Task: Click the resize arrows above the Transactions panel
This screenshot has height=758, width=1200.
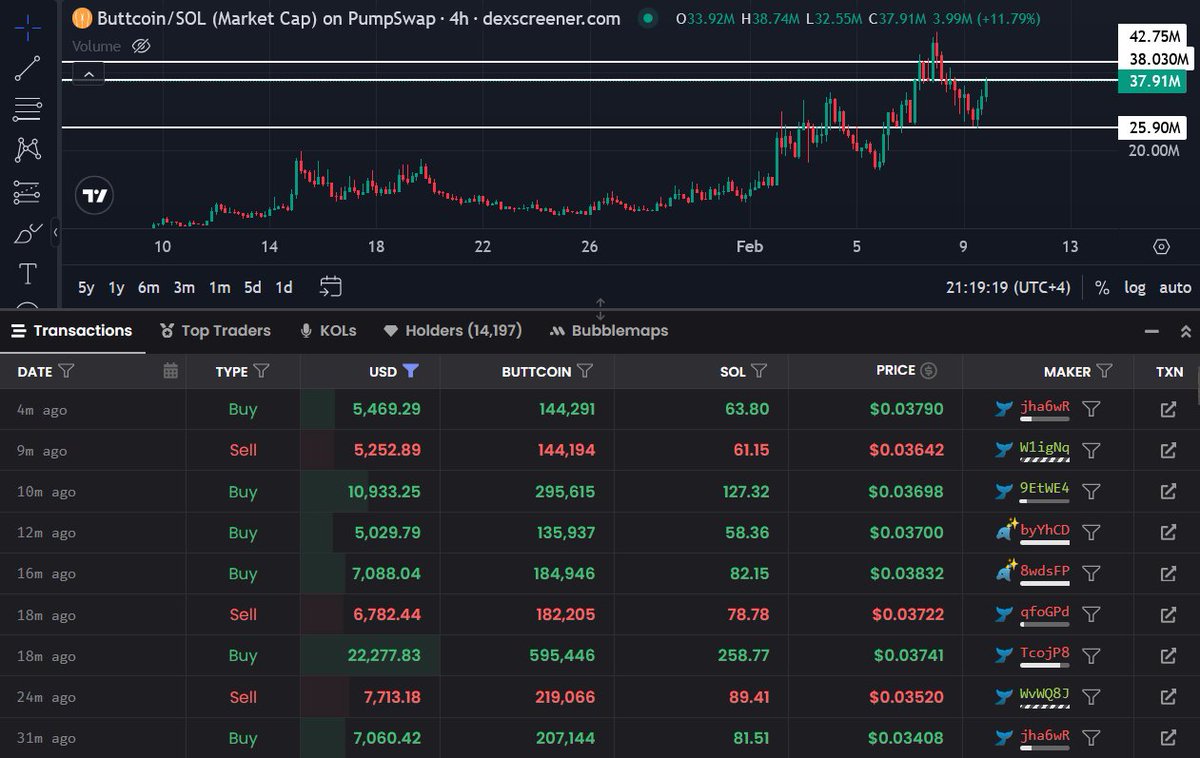Action: tap(600, 310)
